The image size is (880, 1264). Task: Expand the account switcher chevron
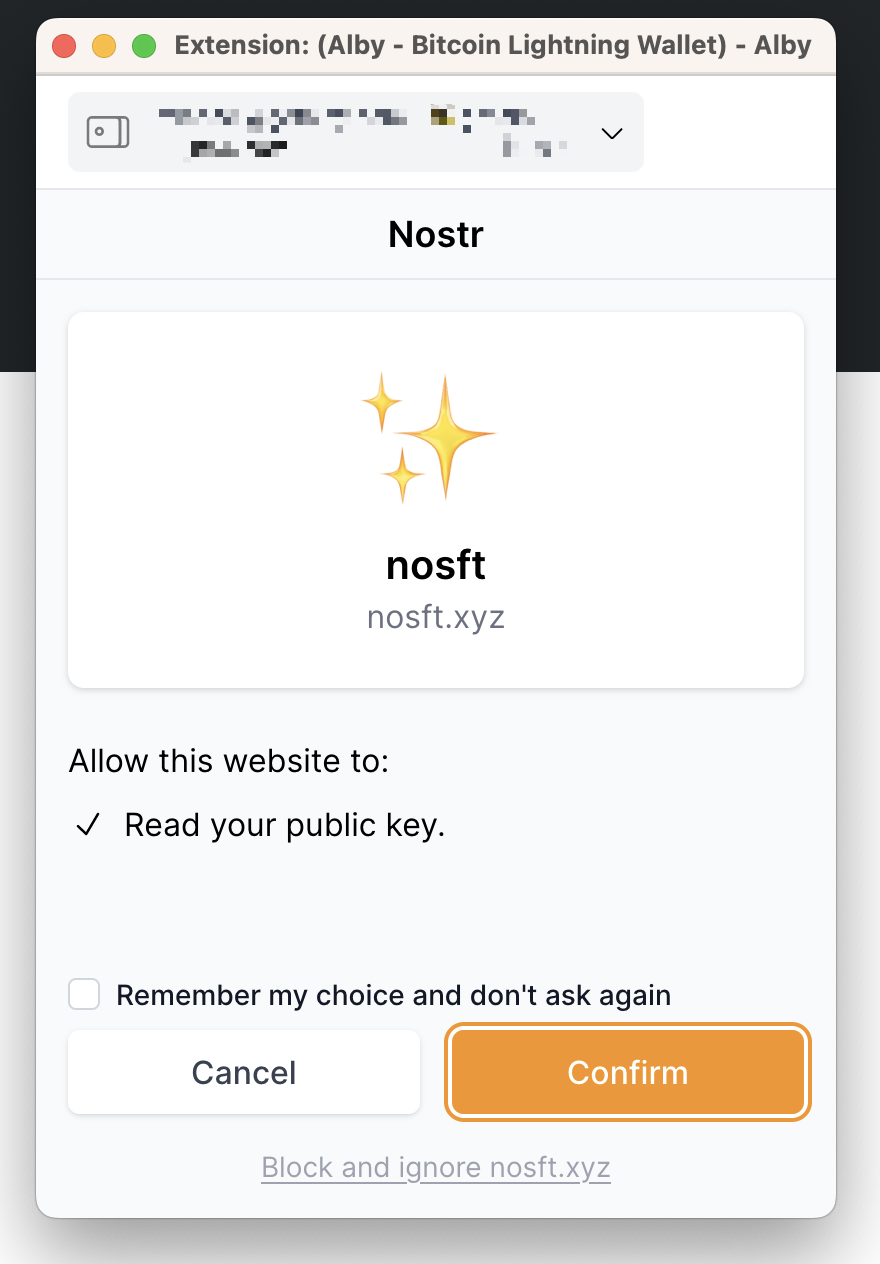coord(612,133)
